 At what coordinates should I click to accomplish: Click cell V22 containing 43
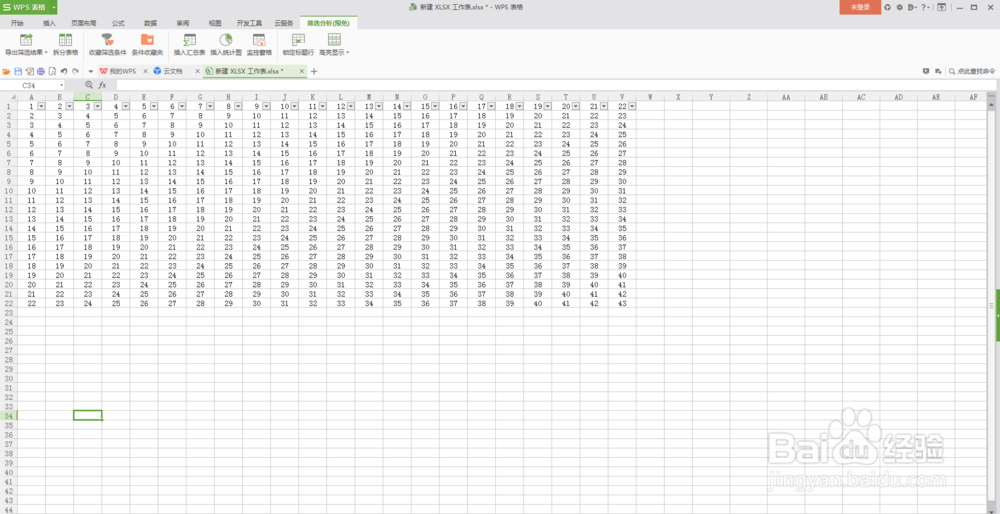622,304
